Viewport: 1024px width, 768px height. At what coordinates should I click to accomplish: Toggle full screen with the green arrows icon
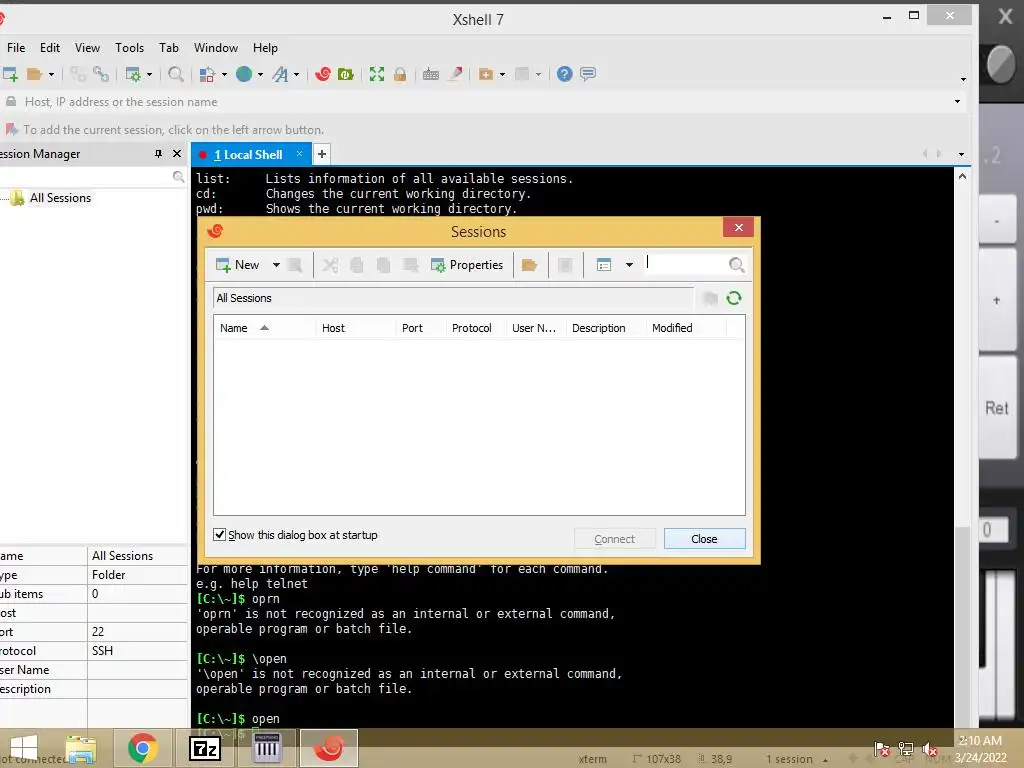(377, 74)
